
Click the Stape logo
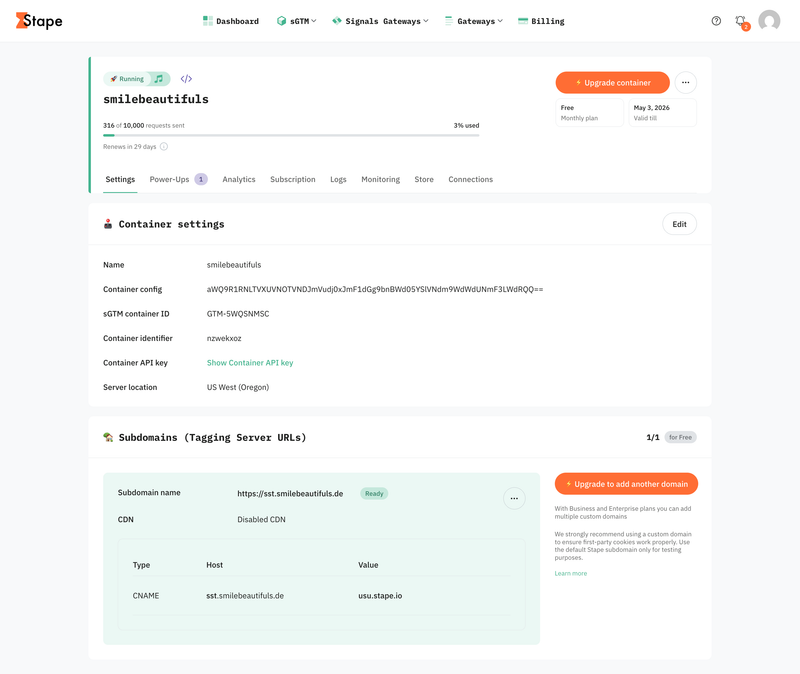(x=39, y=21)
